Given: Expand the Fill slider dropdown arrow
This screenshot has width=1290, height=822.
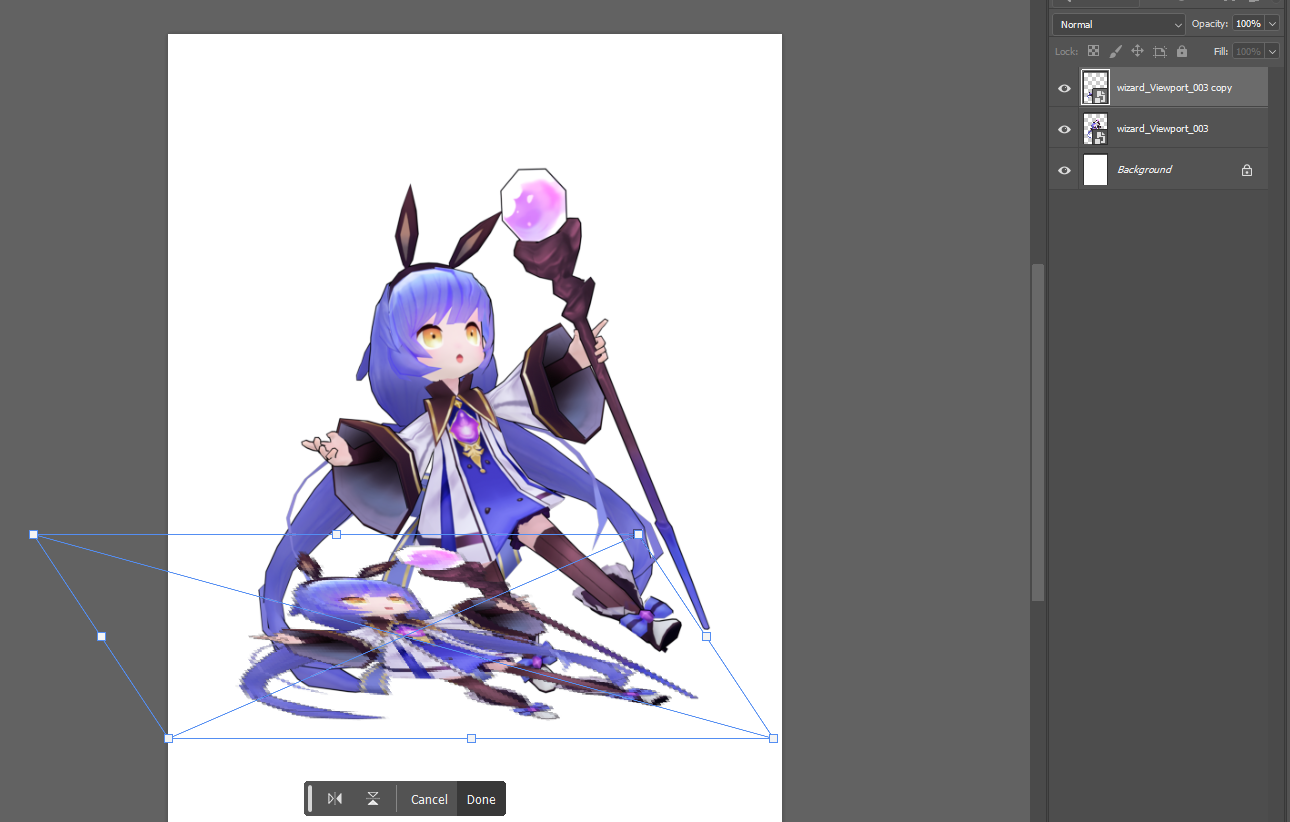Looking at the screenshot, I should (x=1273, y=51).
